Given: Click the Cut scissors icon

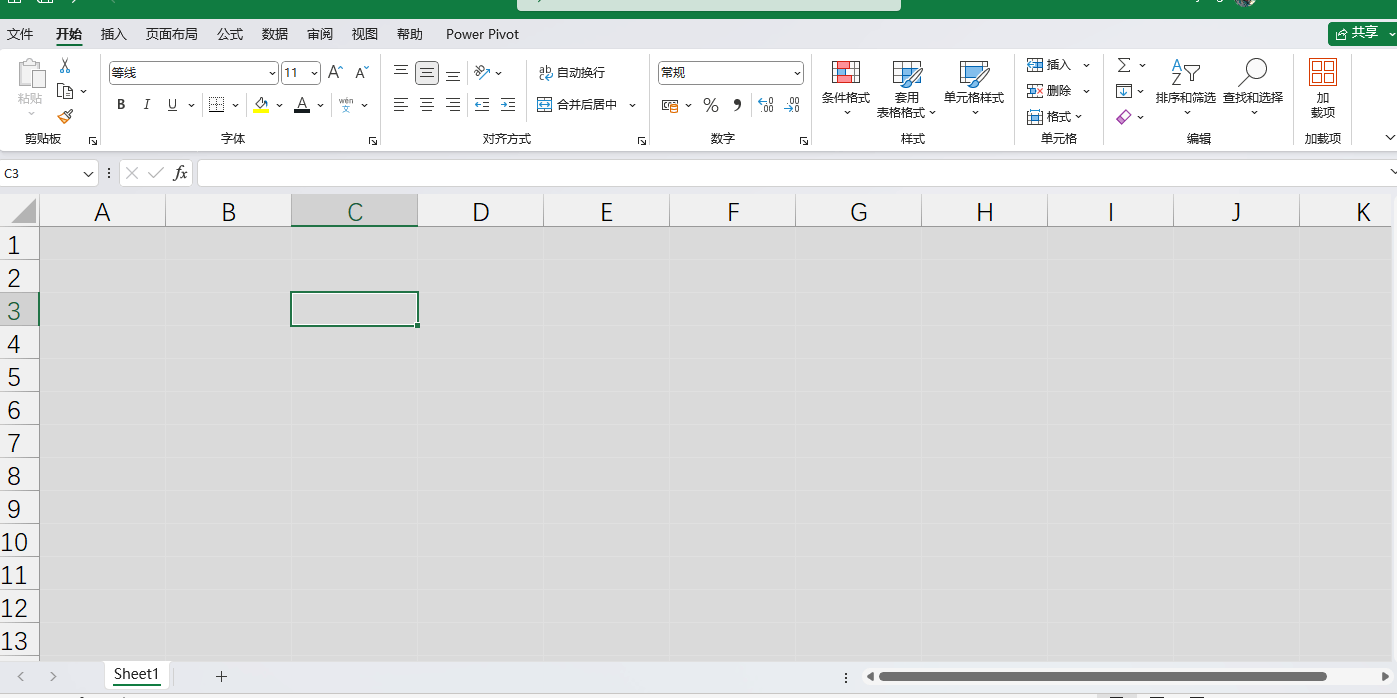Looking at the screenshot, I should click(x=65, y=65).
